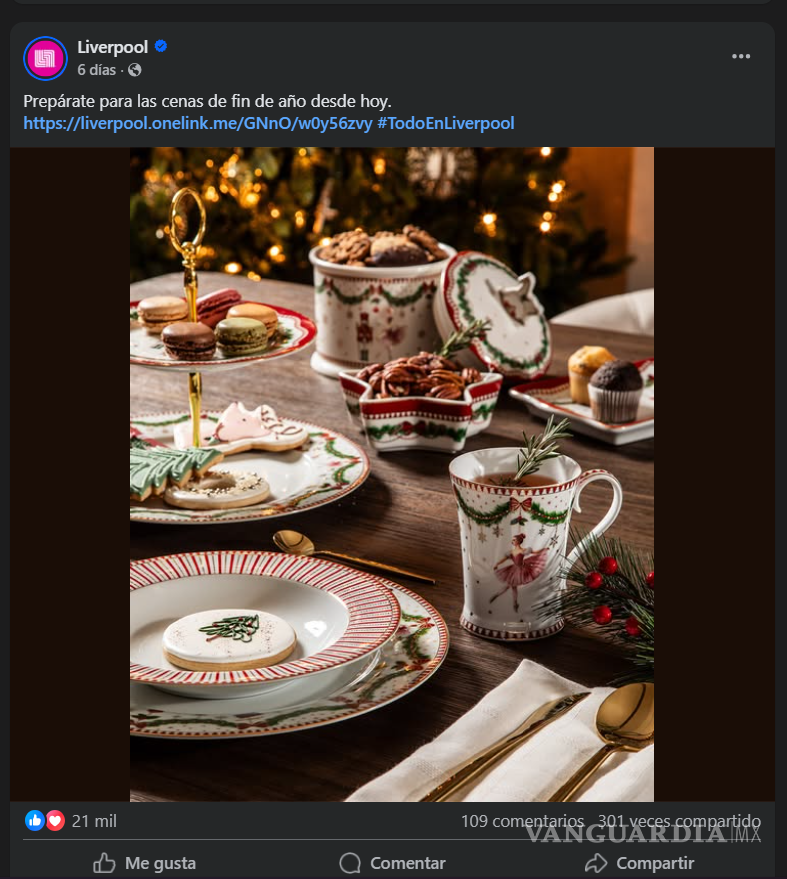Click the "6 días" post timestamp
Image resolution: width=787 pixels, height=879 pixels.
coord(98,70)
